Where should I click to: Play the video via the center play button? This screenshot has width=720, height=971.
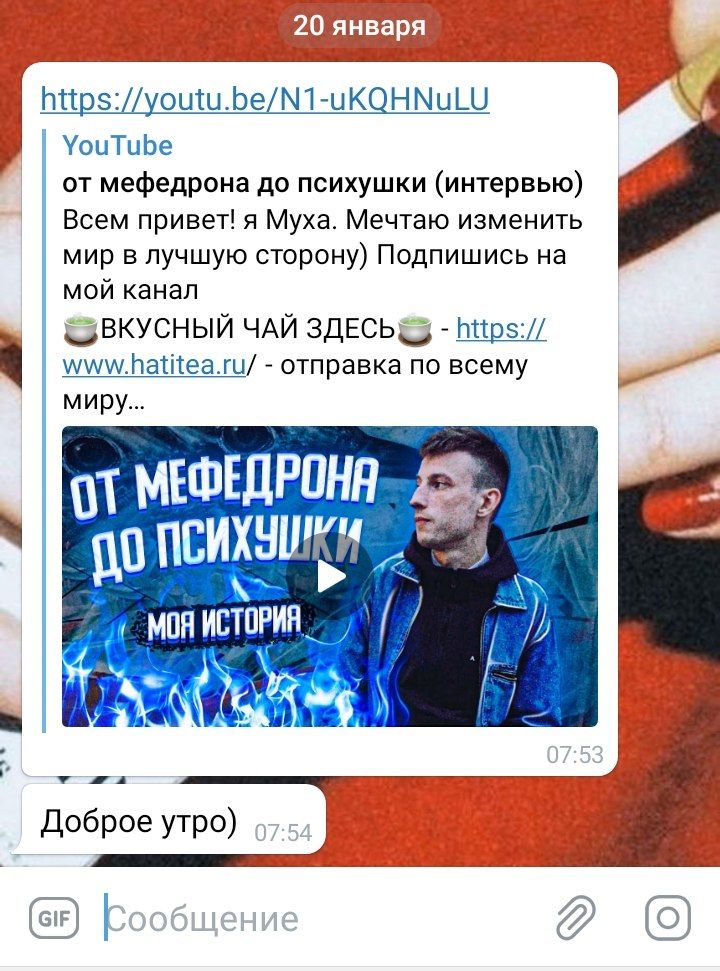pos(330,577)
